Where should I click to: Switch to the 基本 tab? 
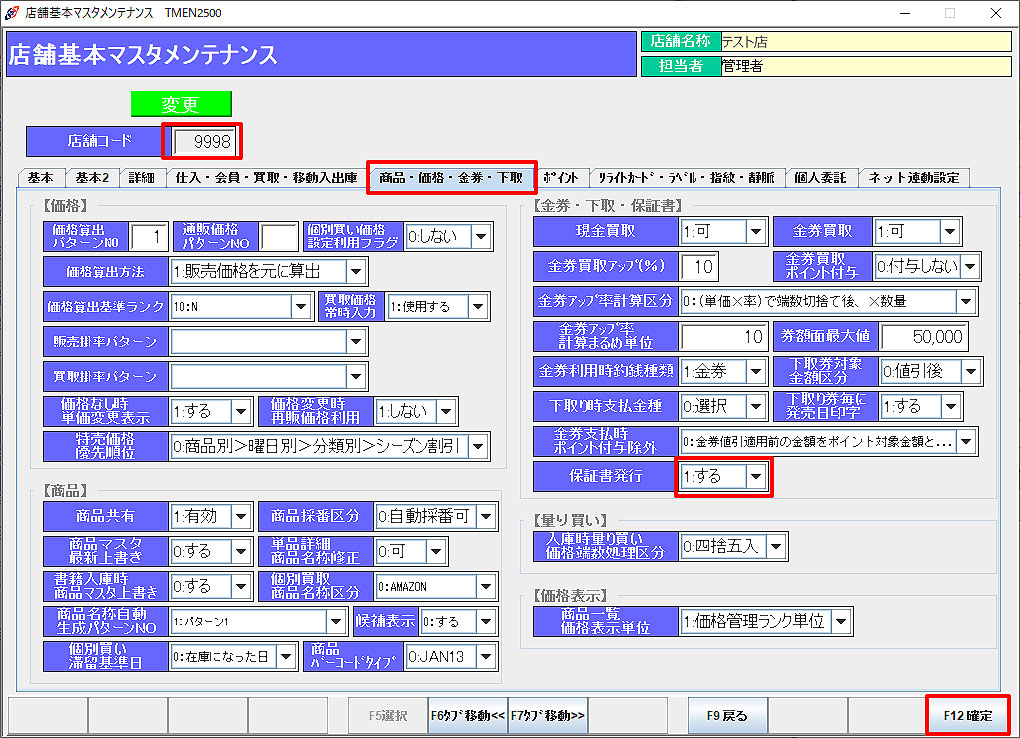click(x=41, y=178)
